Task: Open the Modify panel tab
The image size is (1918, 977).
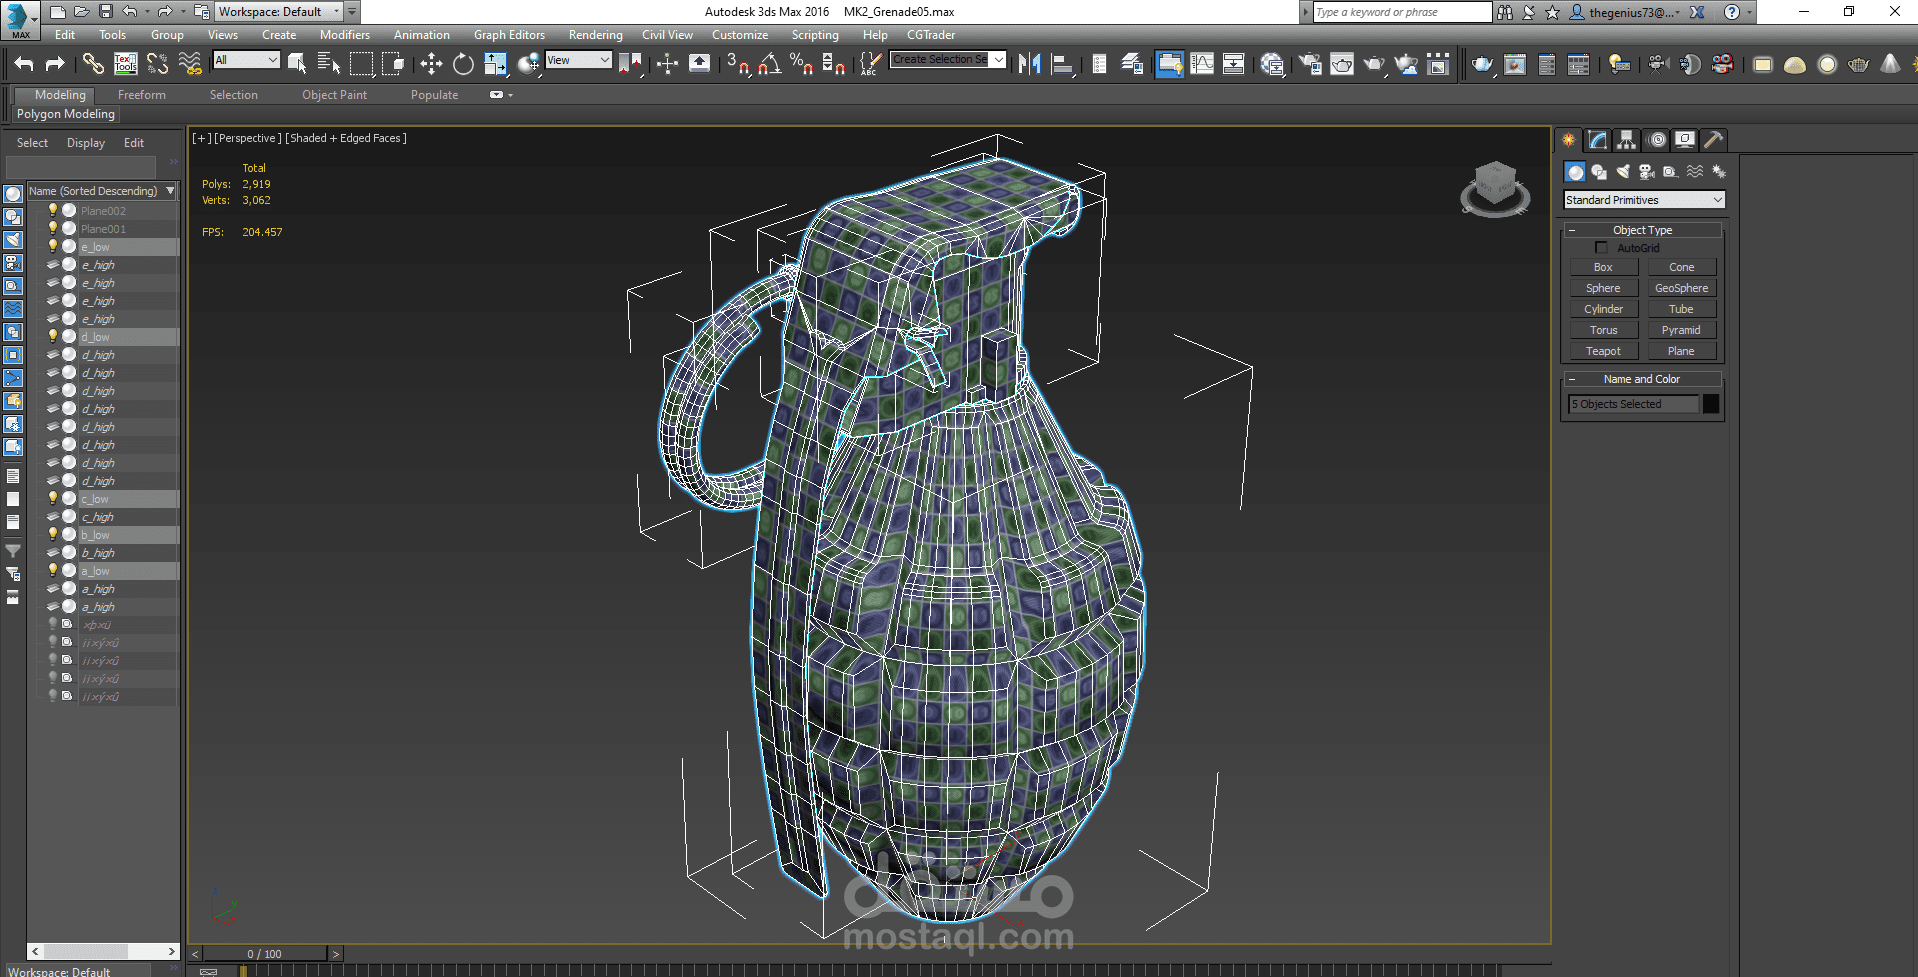Action: pos(1598,140)
